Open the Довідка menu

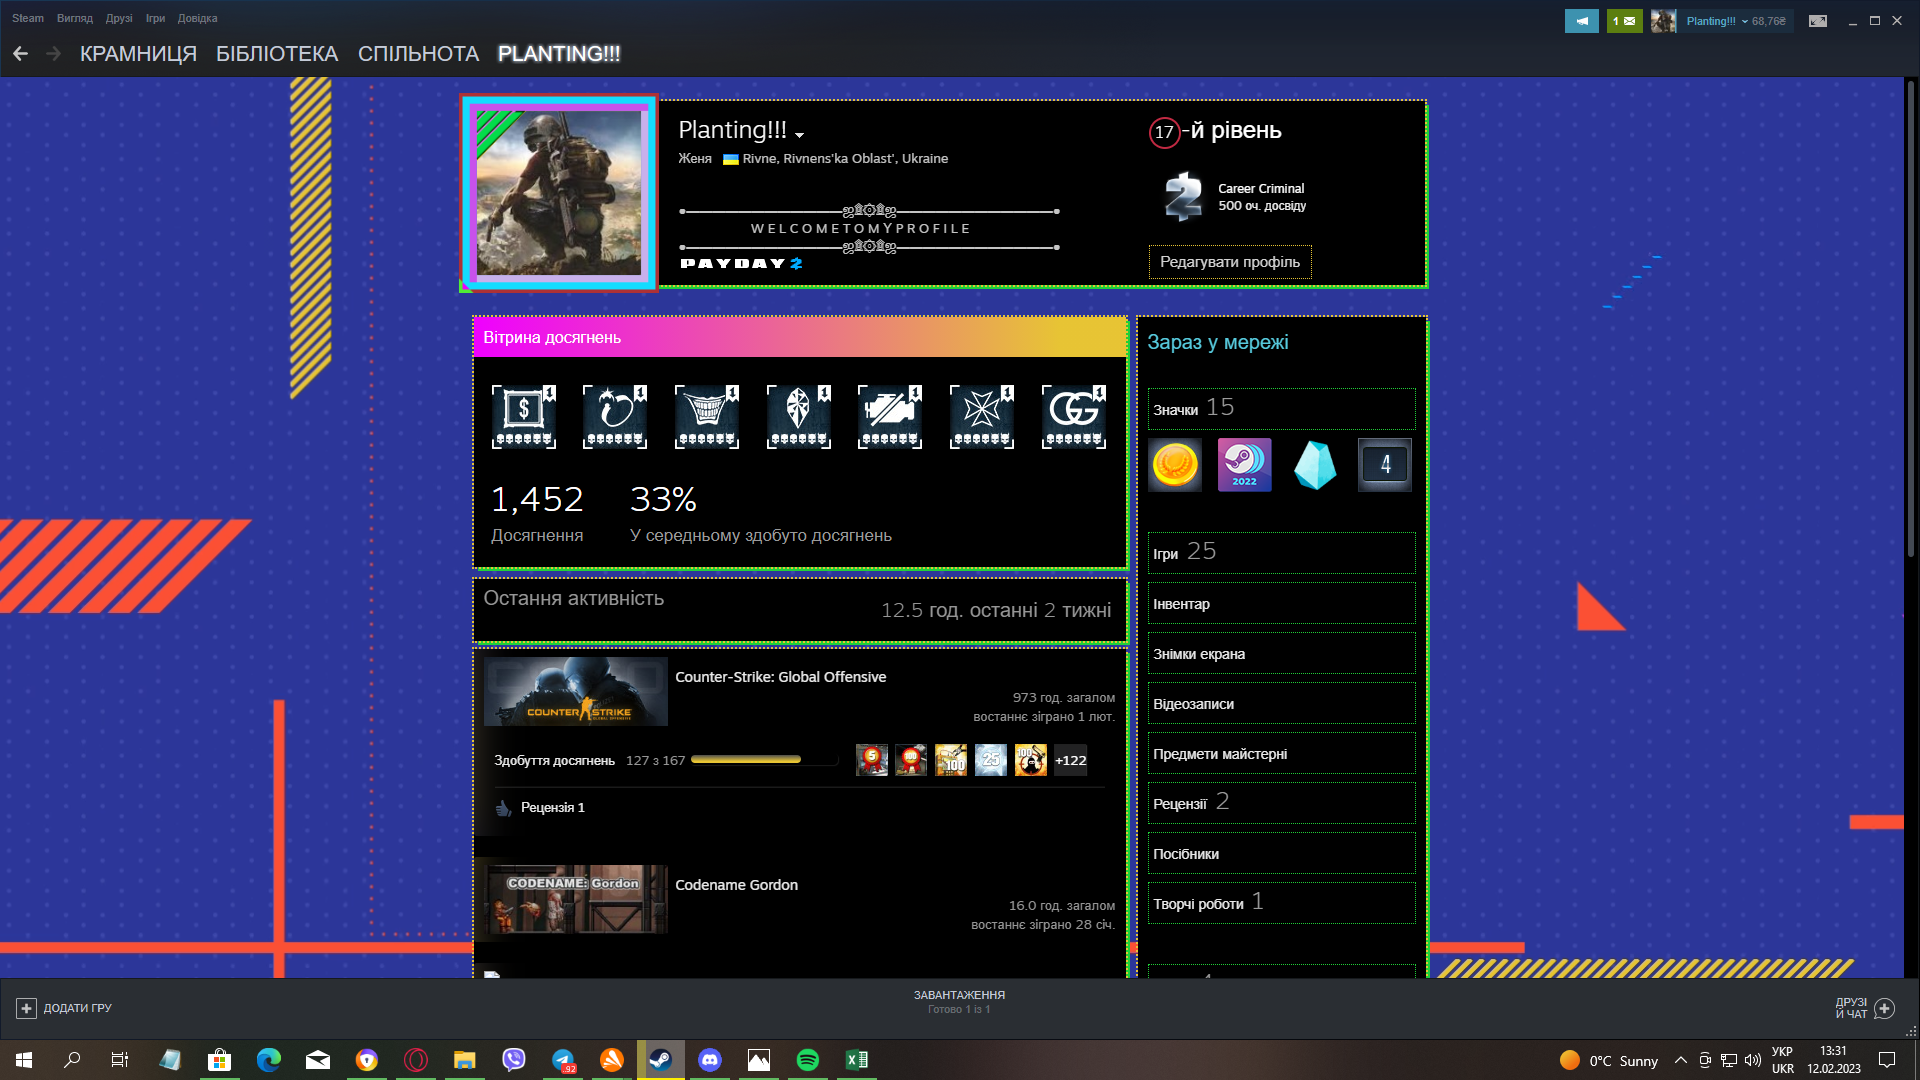(197, 18)
